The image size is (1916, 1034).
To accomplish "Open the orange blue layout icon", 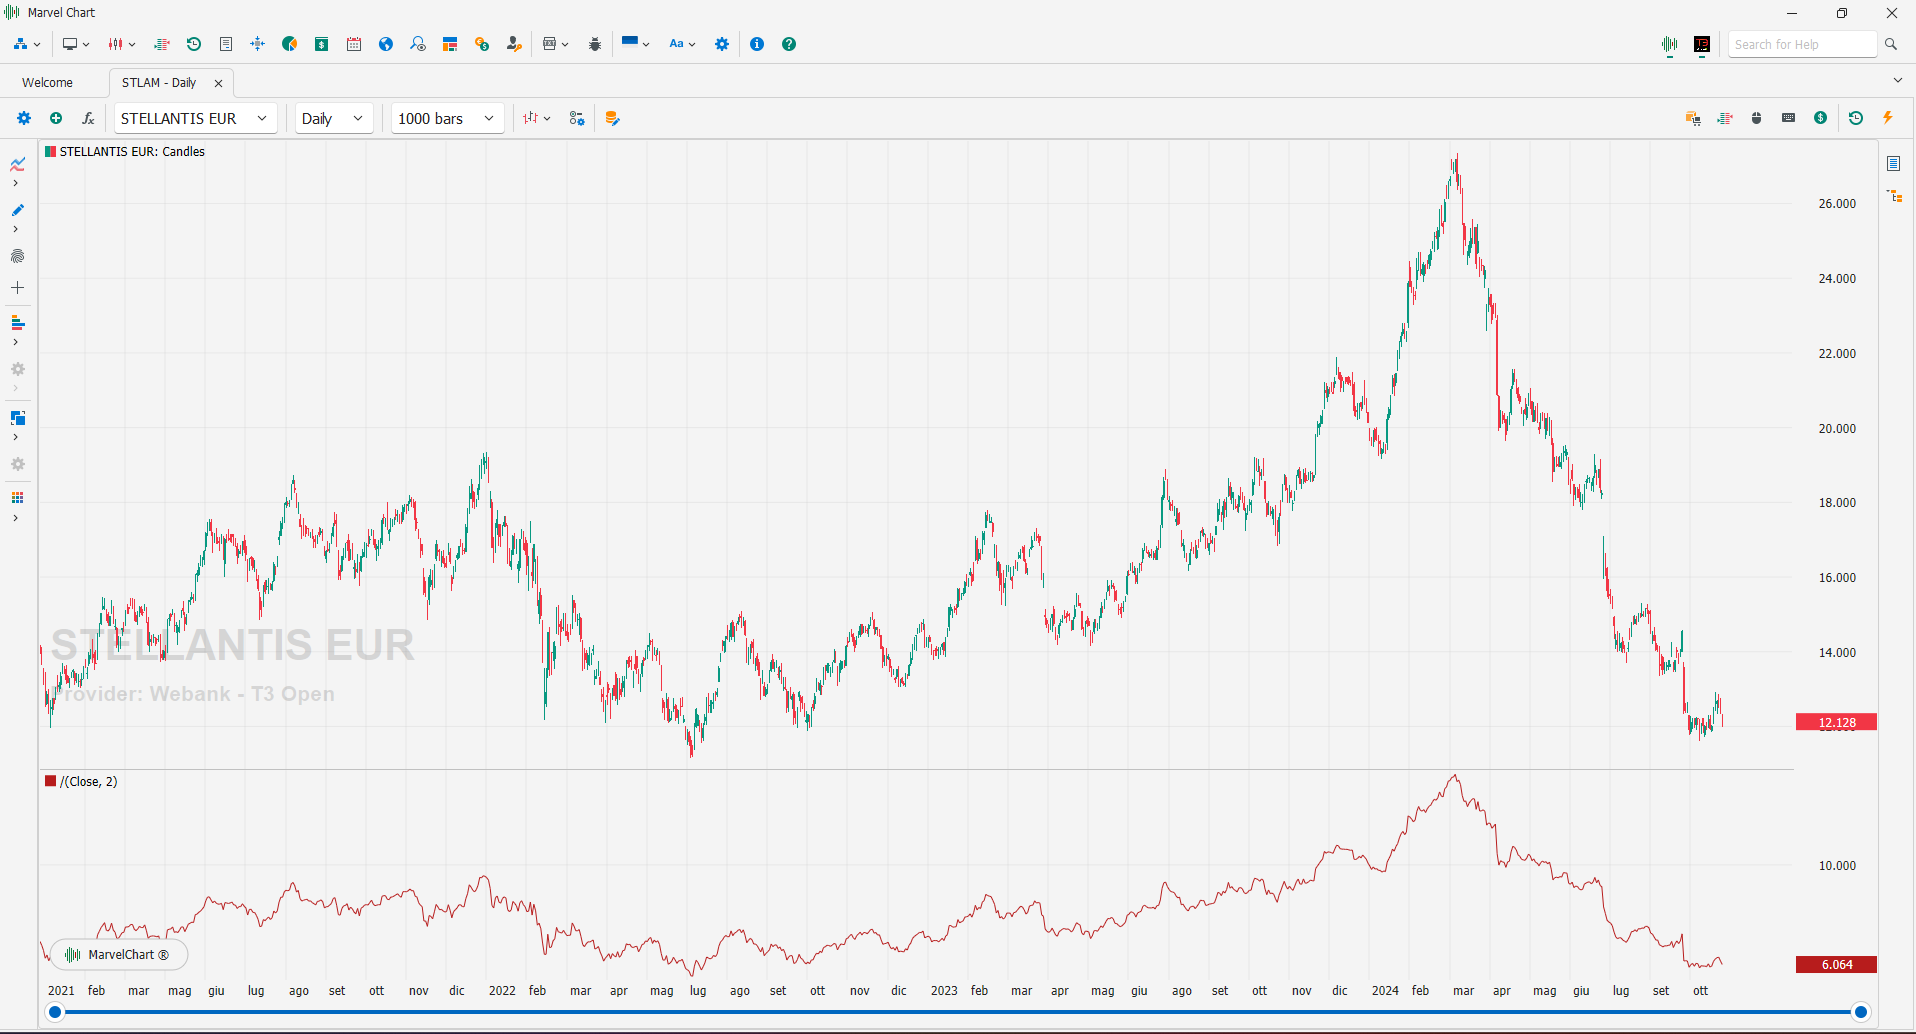I will [x=450, y=44].
